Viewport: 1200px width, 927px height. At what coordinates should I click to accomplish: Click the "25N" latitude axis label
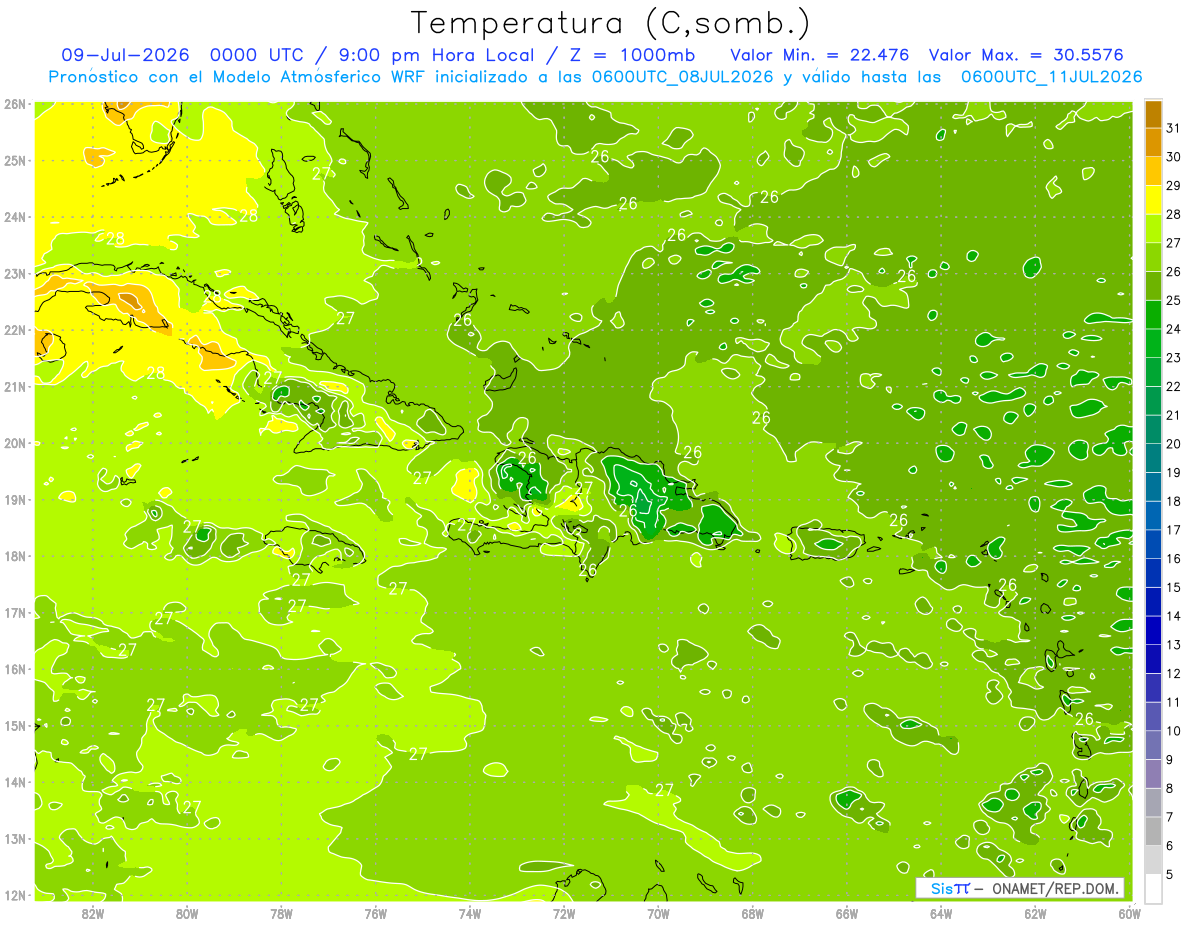point(14,160)
